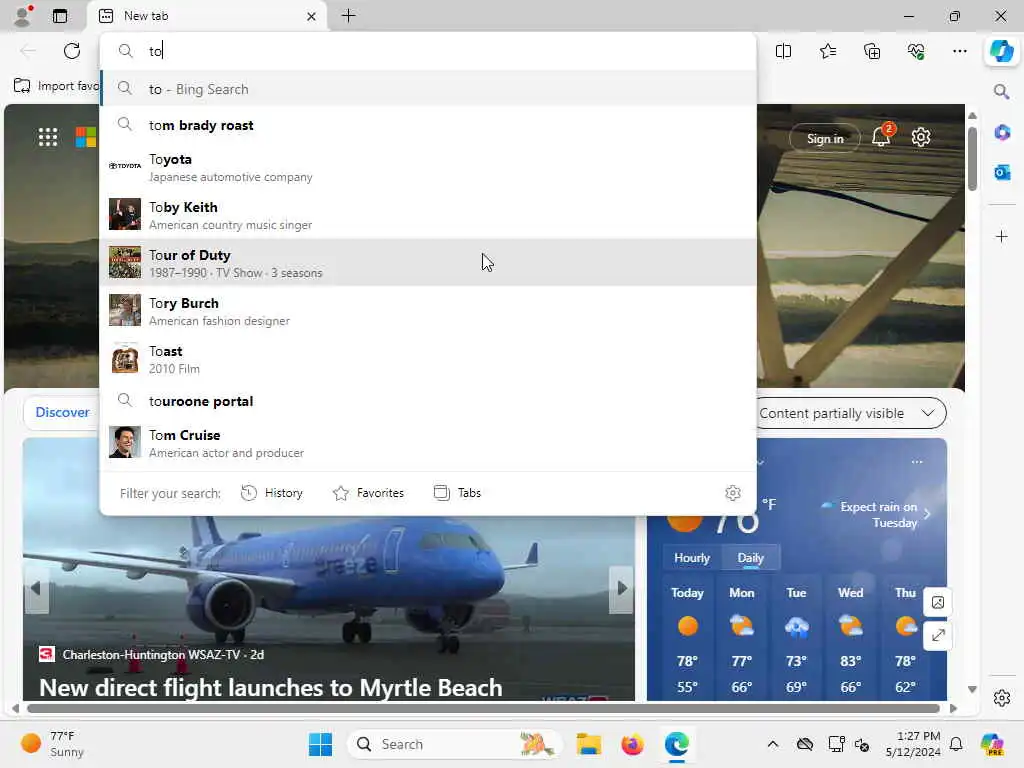Open Outlook sidebar icon
Screen dimensions: 1024x768
[1002, 172]
